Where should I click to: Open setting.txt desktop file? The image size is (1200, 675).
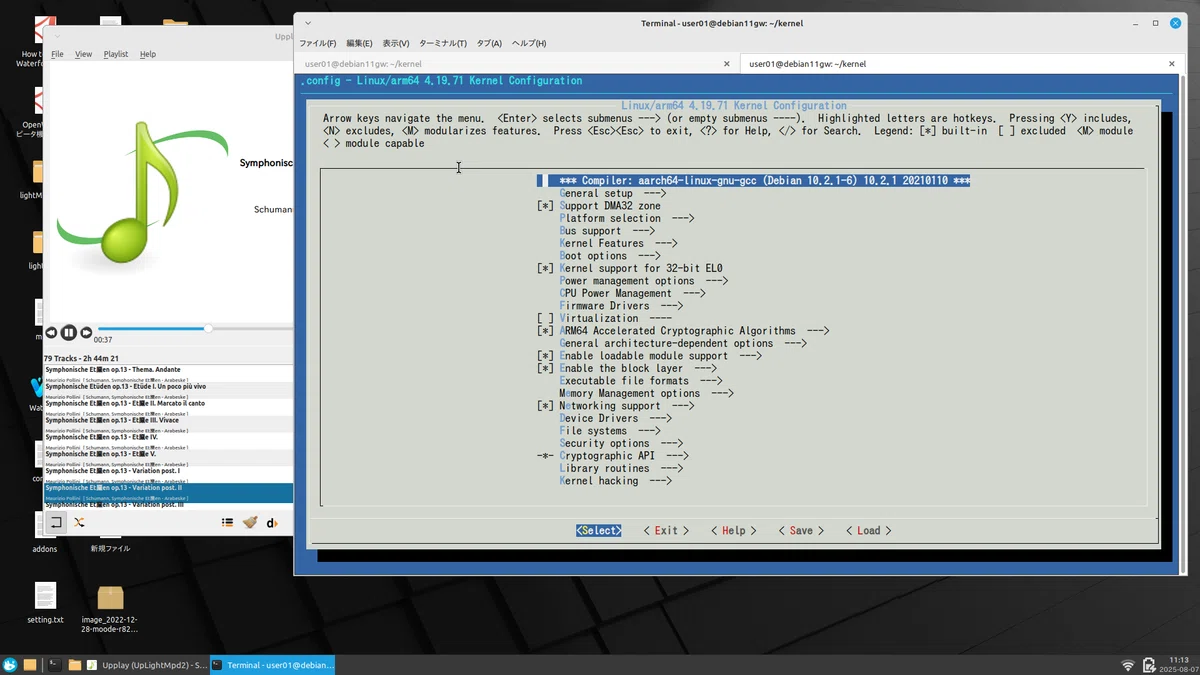coord(45,603)
